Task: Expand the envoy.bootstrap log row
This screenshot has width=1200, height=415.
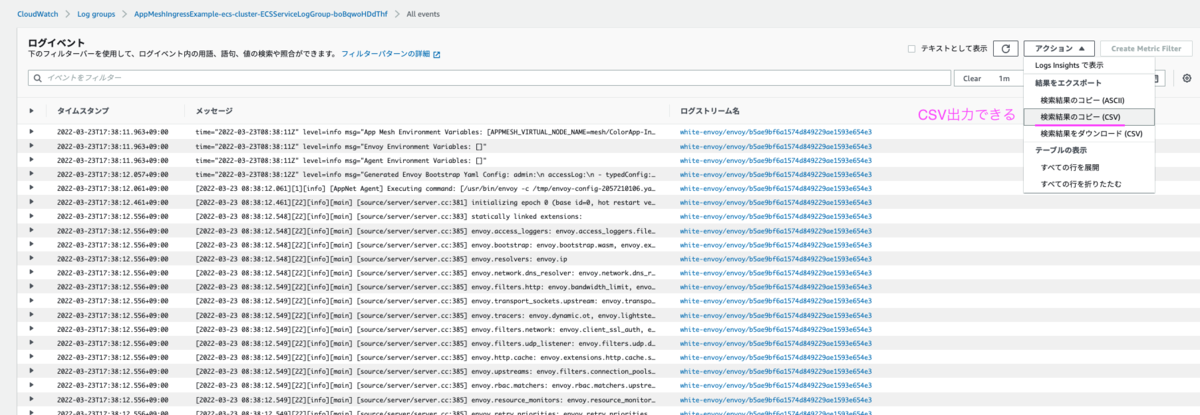Action: click(32, 243)
